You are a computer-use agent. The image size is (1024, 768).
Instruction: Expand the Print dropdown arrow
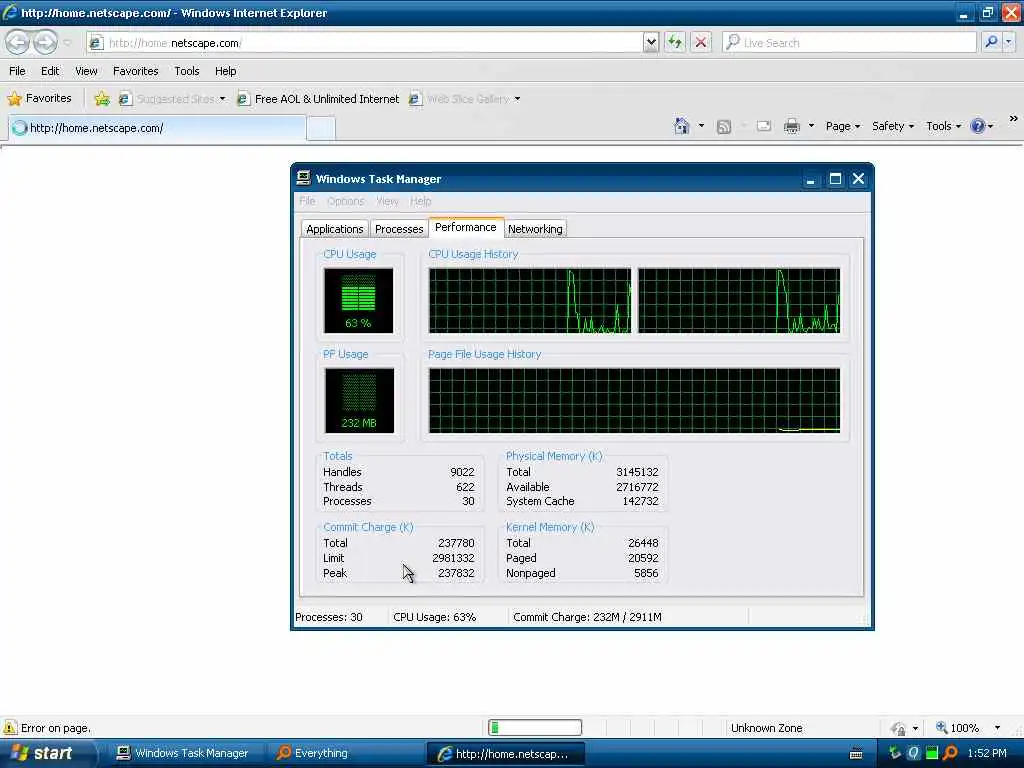click(810, 126)
